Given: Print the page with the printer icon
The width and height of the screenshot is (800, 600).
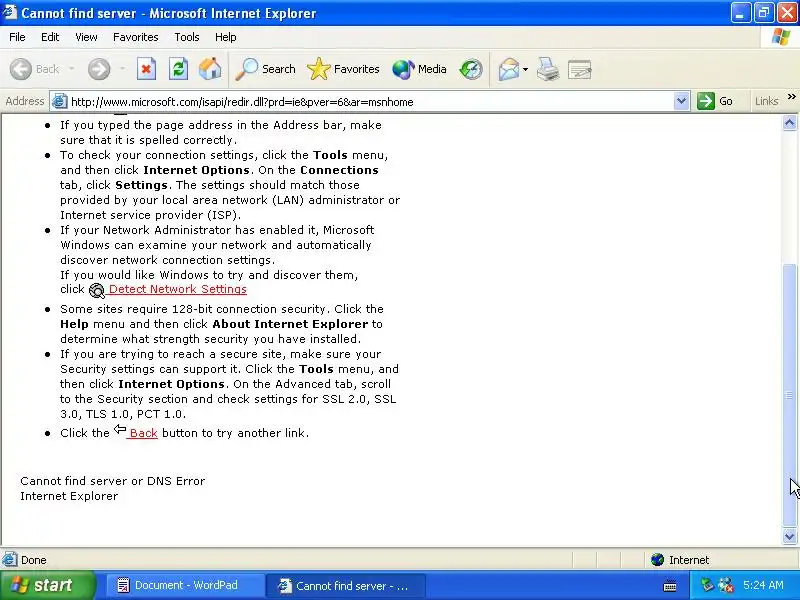Looking at the screenshot, I should coord(547,69).
